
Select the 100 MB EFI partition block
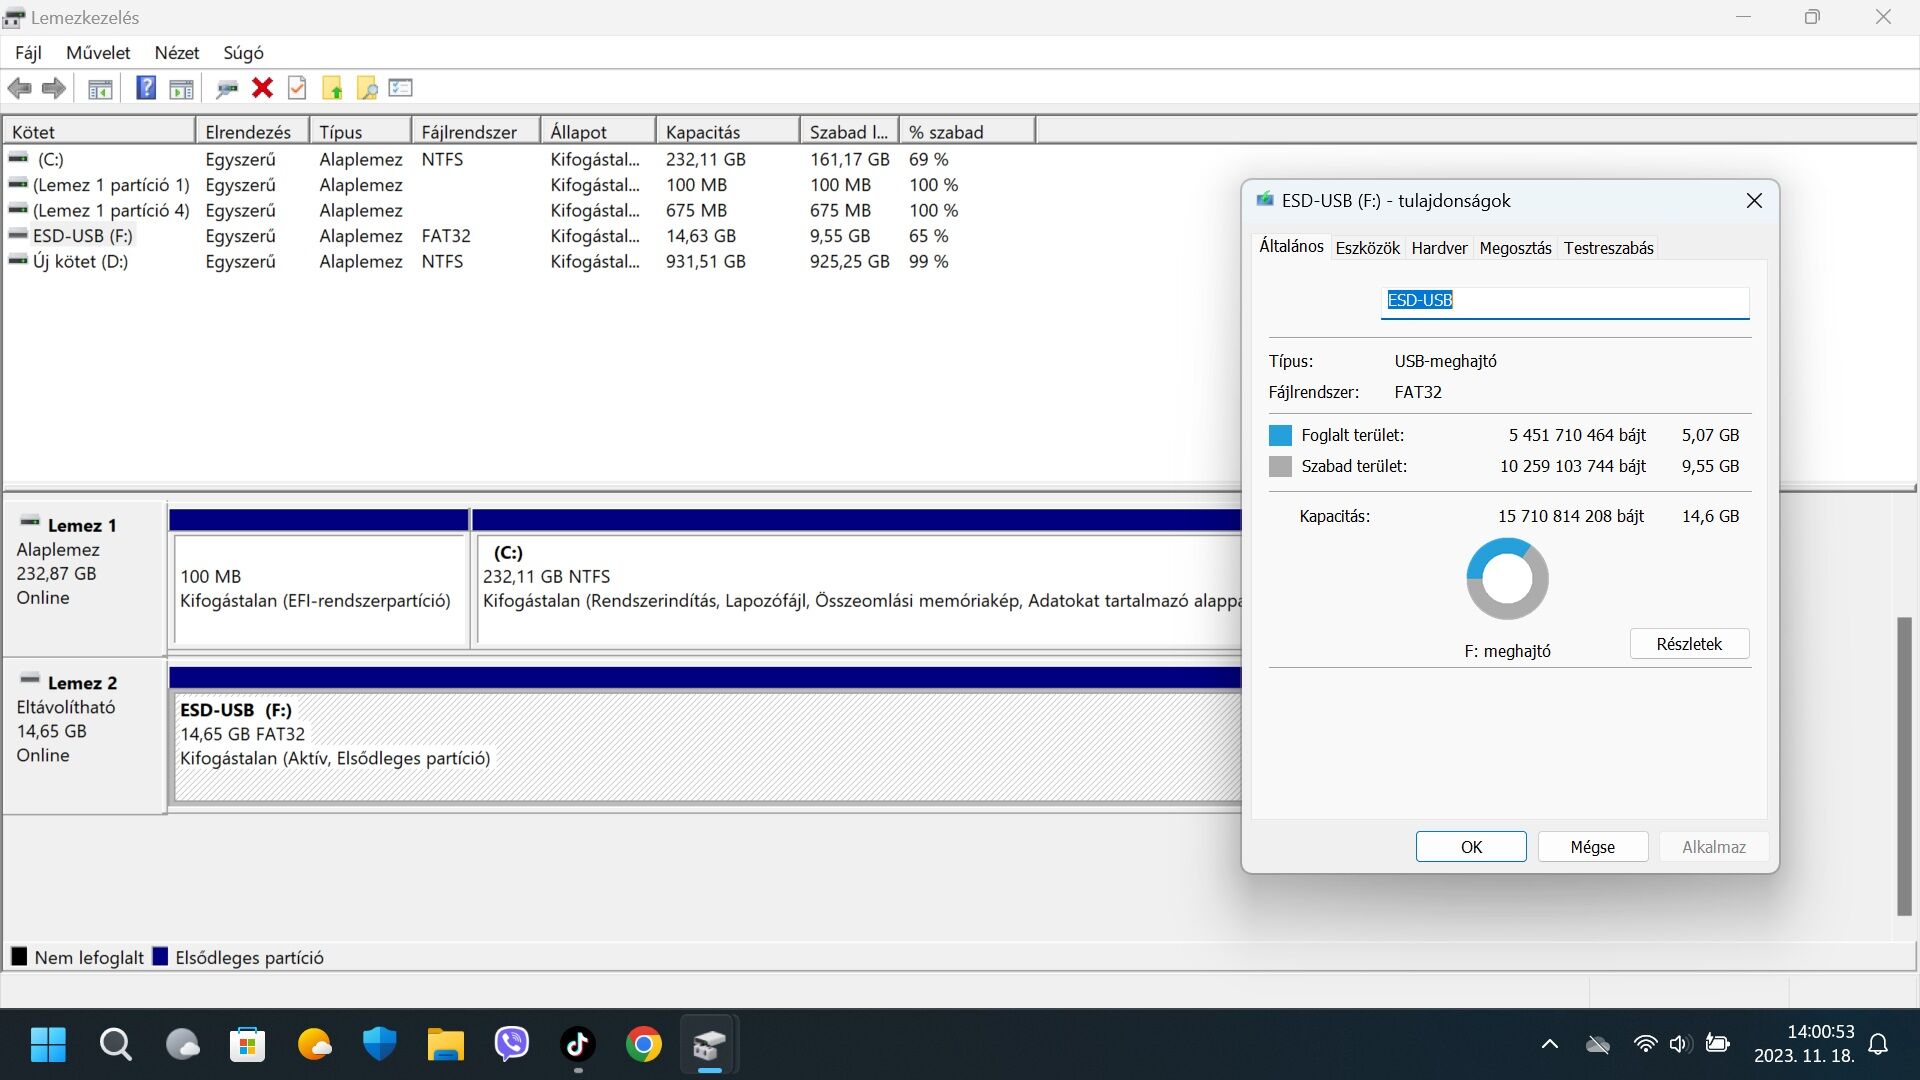(320, 590)
